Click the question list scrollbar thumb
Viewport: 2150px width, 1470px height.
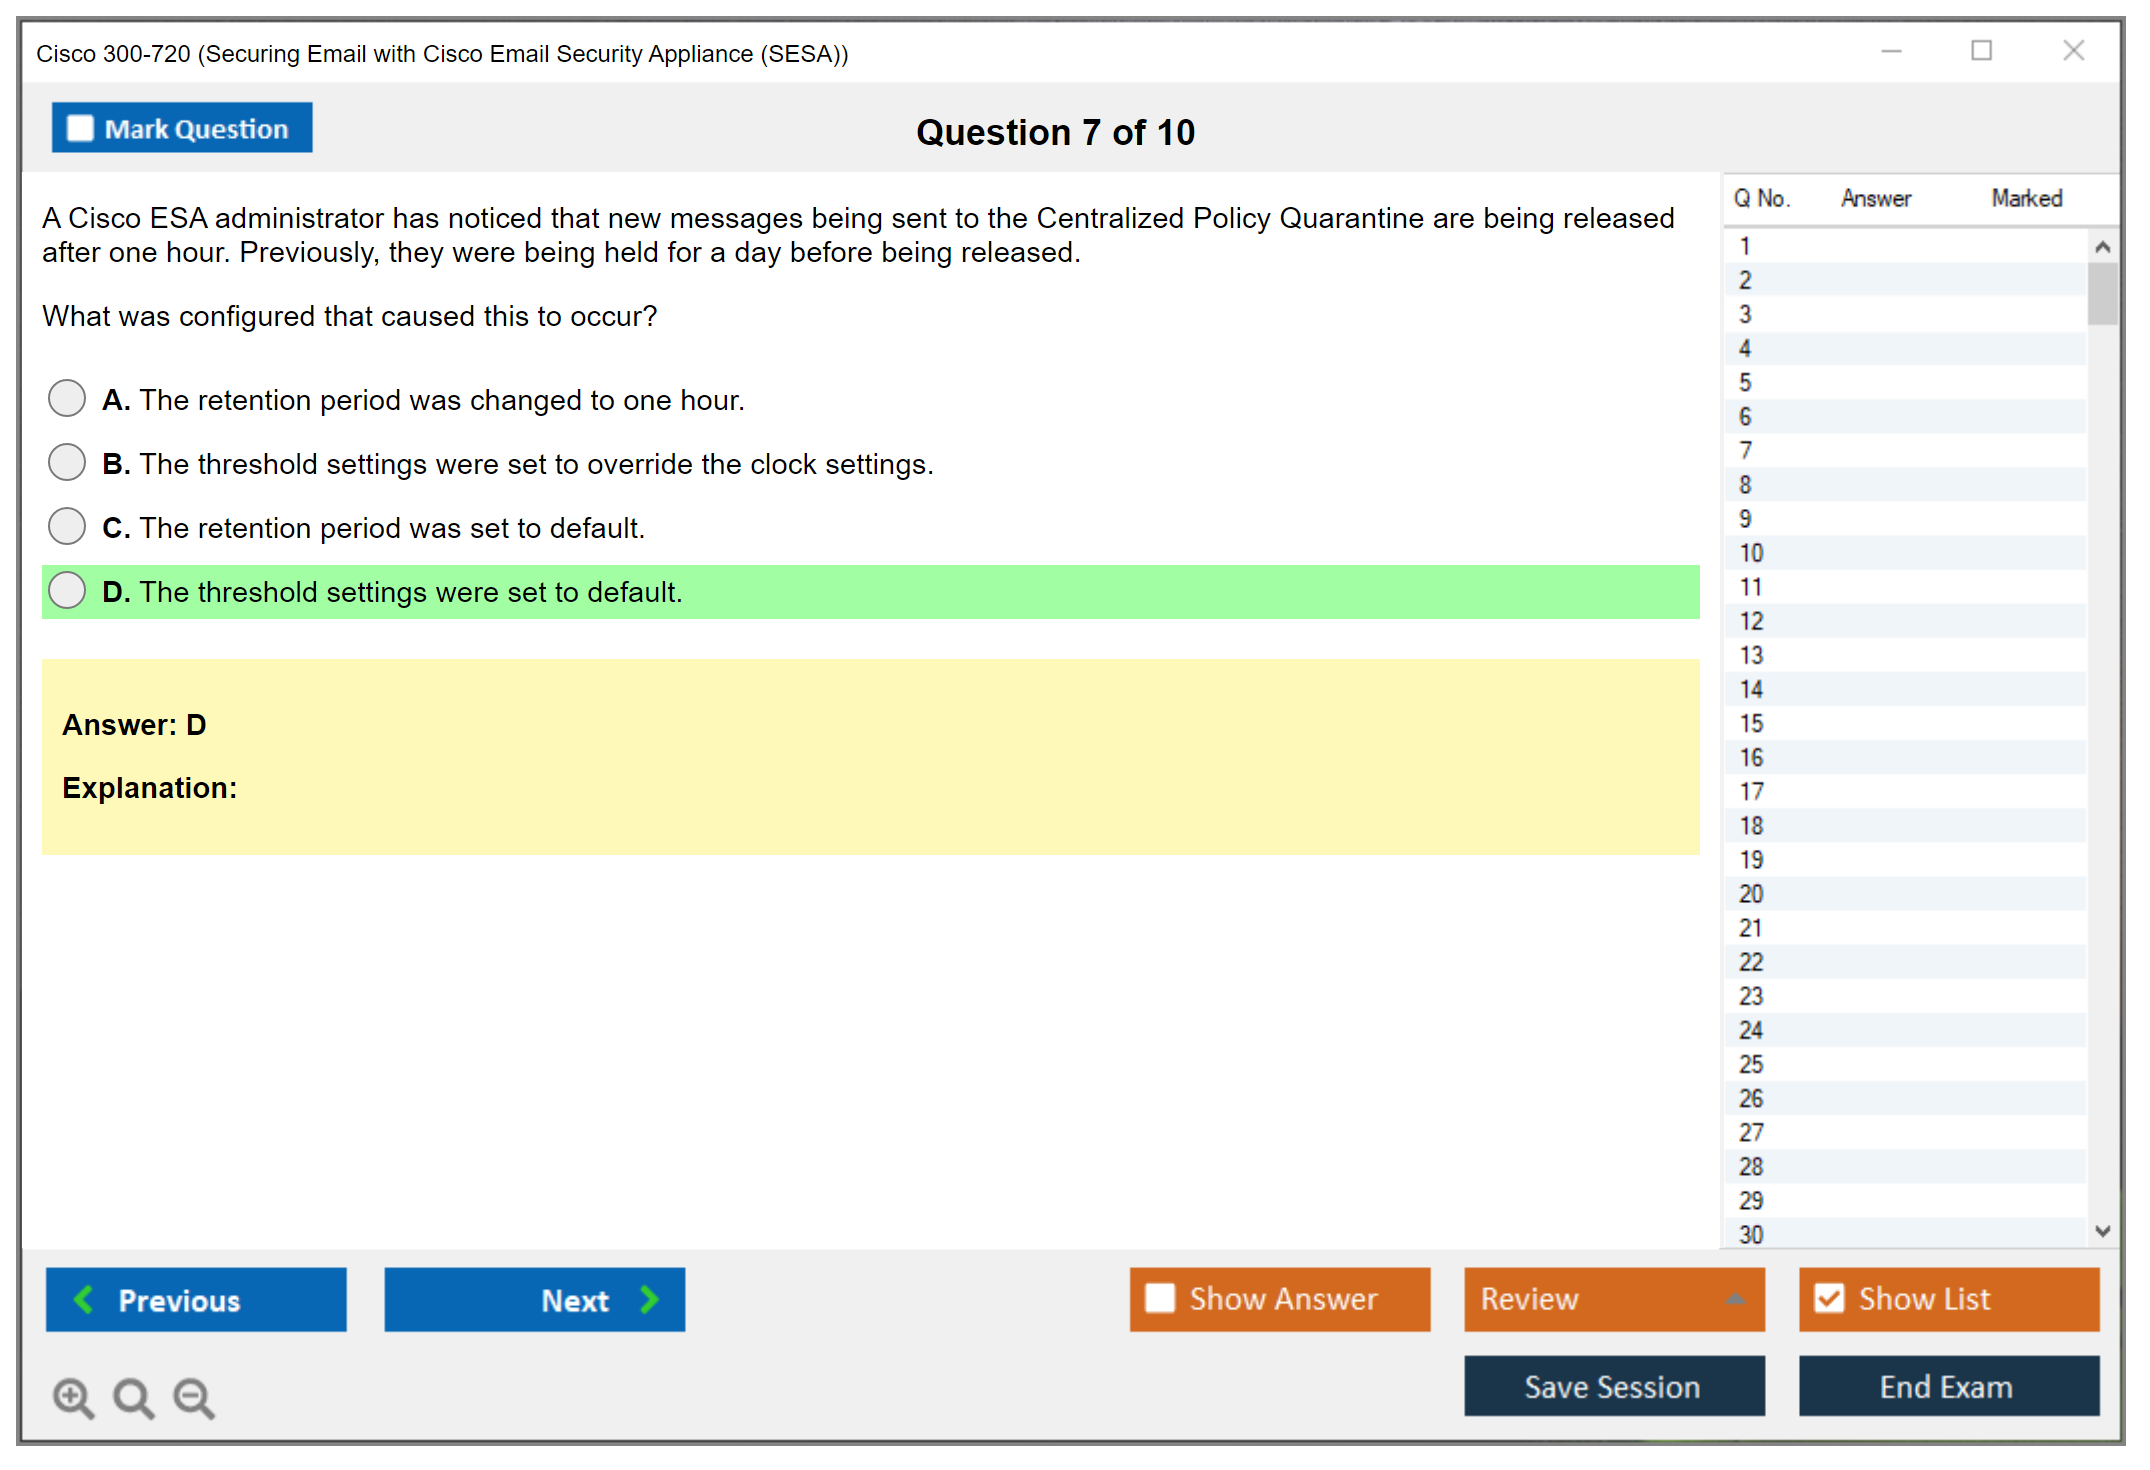[2102, 293]
